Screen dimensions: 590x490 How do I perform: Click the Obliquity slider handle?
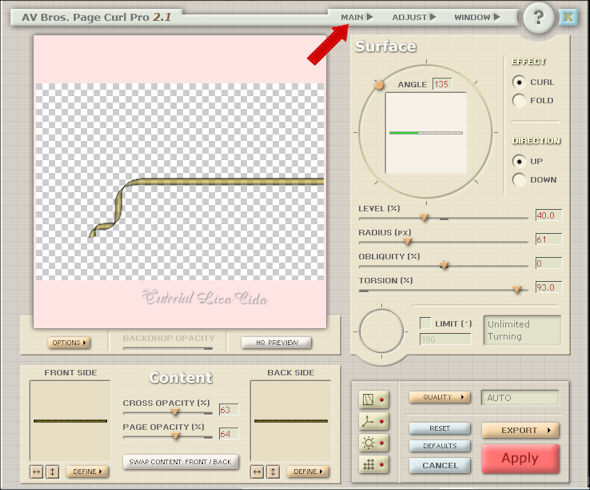pyautogui.click(x=444, y=266)
